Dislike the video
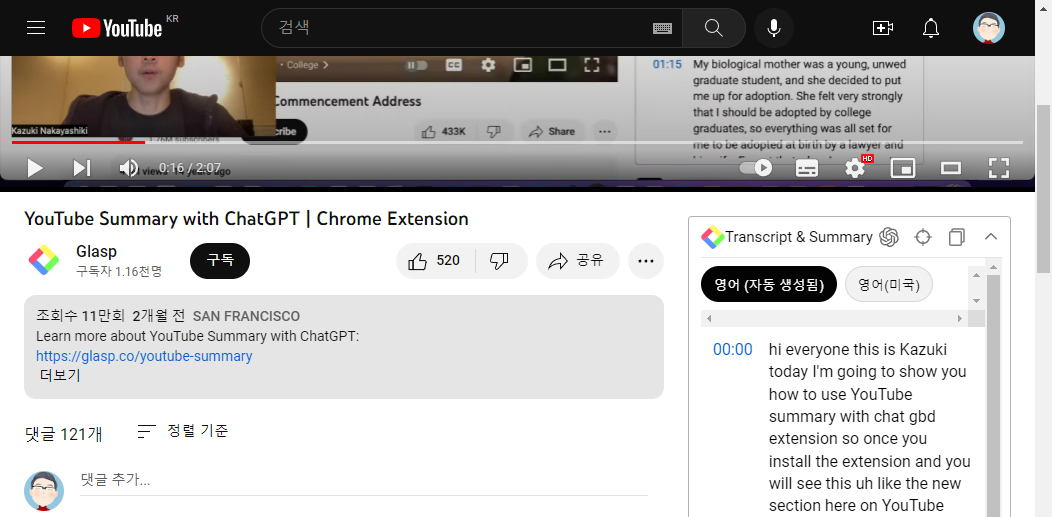This screenshot has height=517, width=1052. click(500, 261)
